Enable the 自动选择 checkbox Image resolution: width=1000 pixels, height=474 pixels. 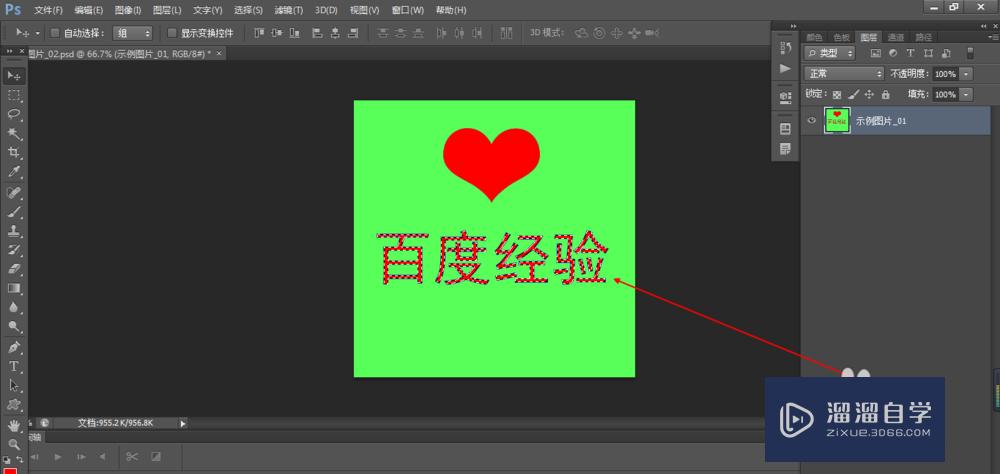pyautogui.click(x=55, y=33)
